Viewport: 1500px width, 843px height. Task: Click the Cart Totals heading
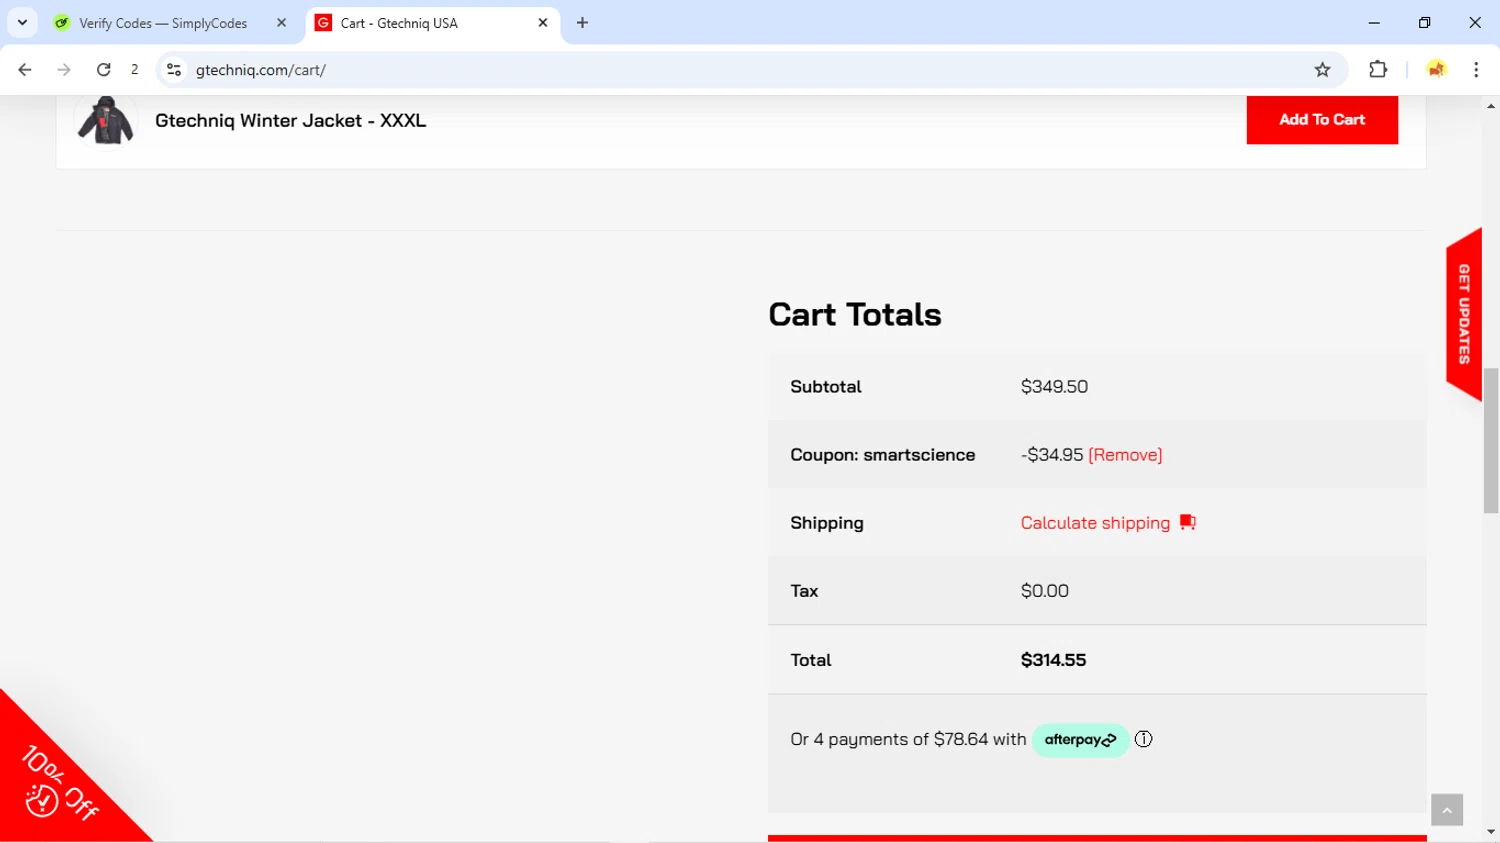coord(855,315)
